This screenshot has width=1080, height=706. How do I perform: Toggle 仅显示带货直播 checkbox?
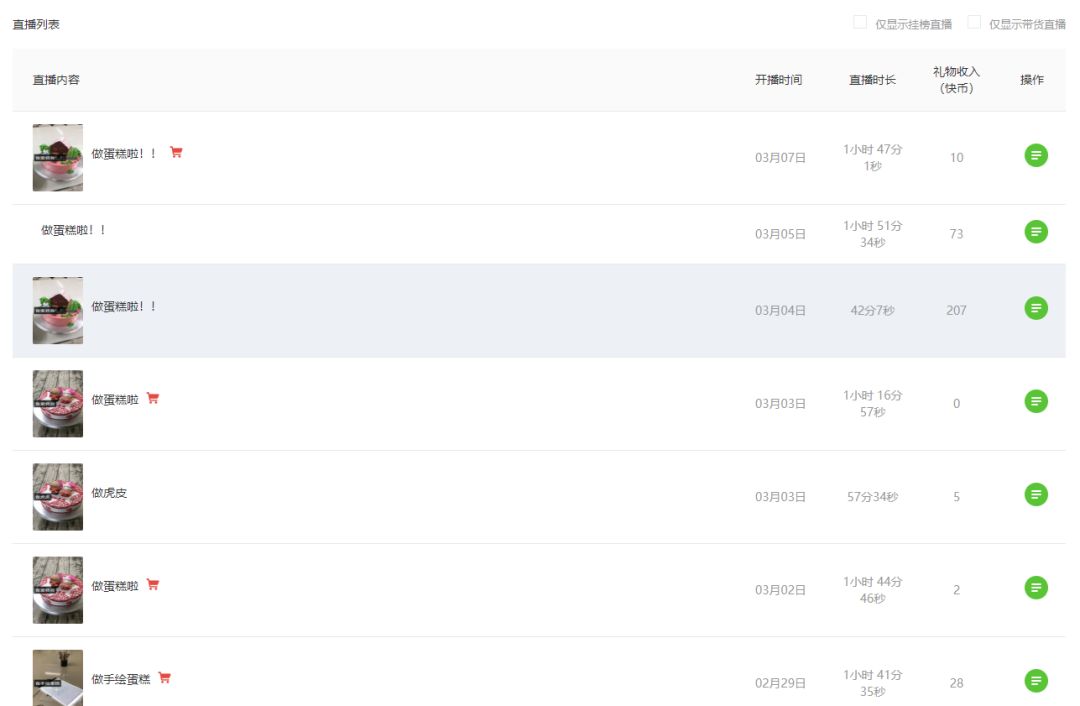point(974,22)
